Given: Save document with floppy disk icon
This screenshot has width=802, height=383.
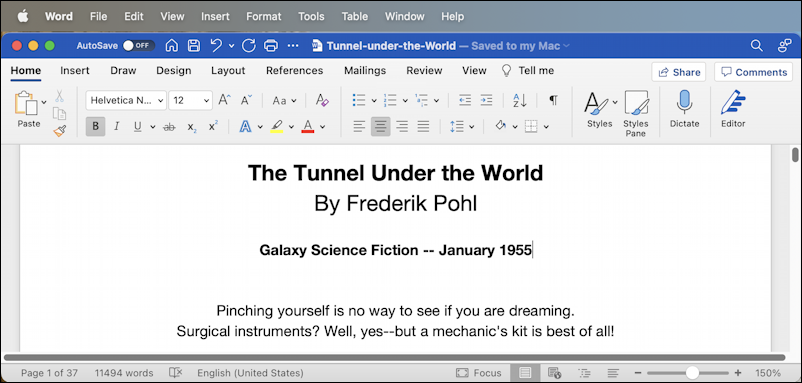Looking at the screenshot, I should (194, 46).
